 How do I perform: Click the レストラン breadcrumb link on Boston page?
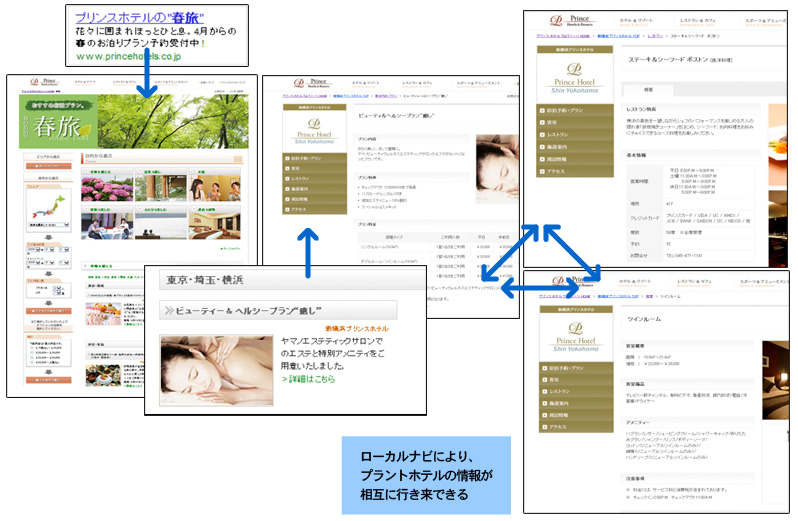point(655,37)
